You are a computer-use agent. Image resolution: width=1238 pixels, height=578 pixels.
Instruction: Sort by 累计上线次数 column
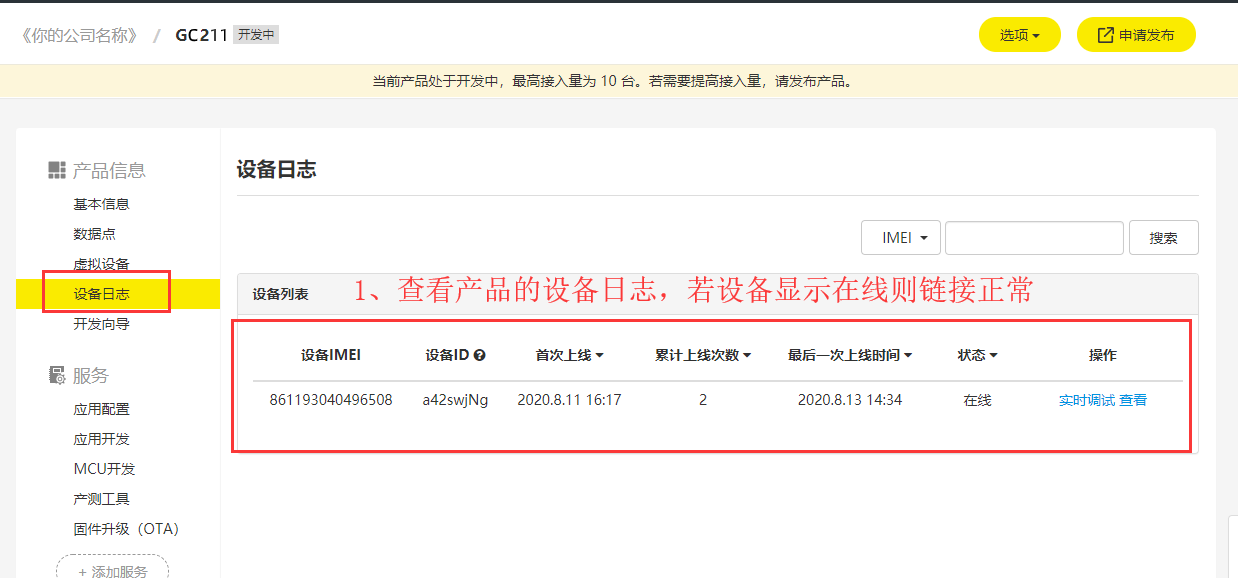click(x=702, y=355)
